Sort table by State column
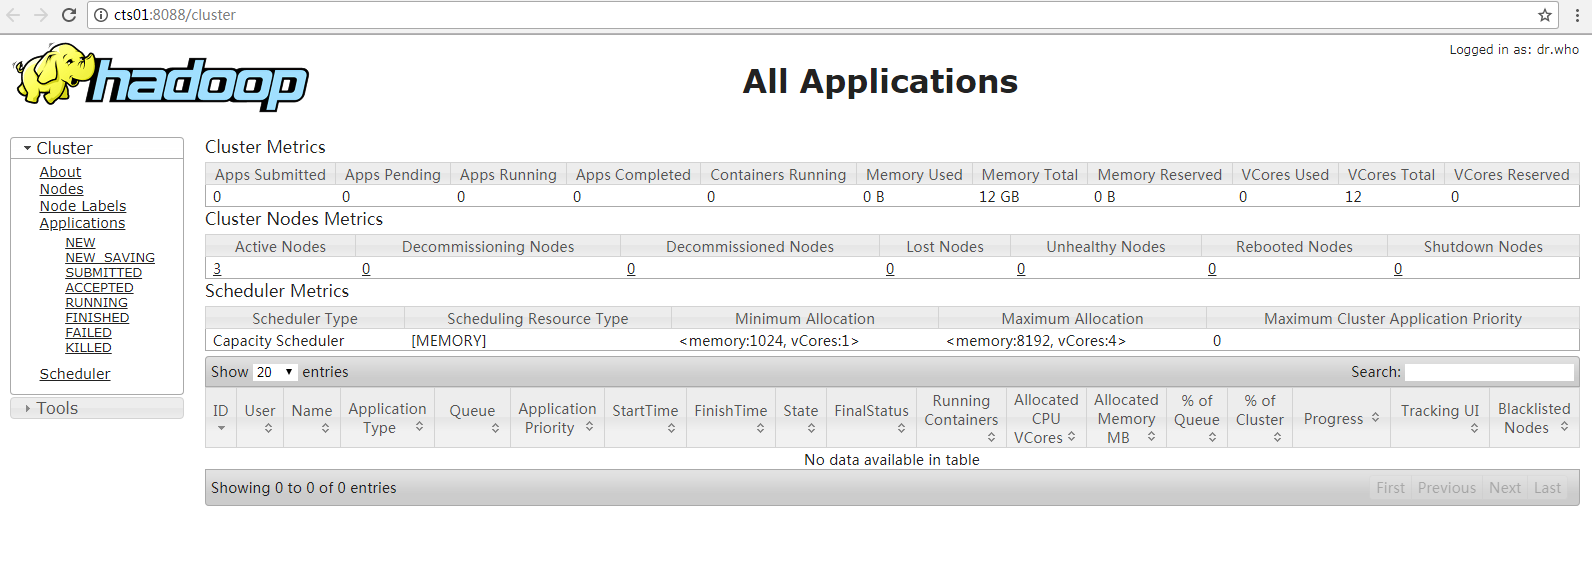Screen dimensions: 1592x571 [801, 418]
